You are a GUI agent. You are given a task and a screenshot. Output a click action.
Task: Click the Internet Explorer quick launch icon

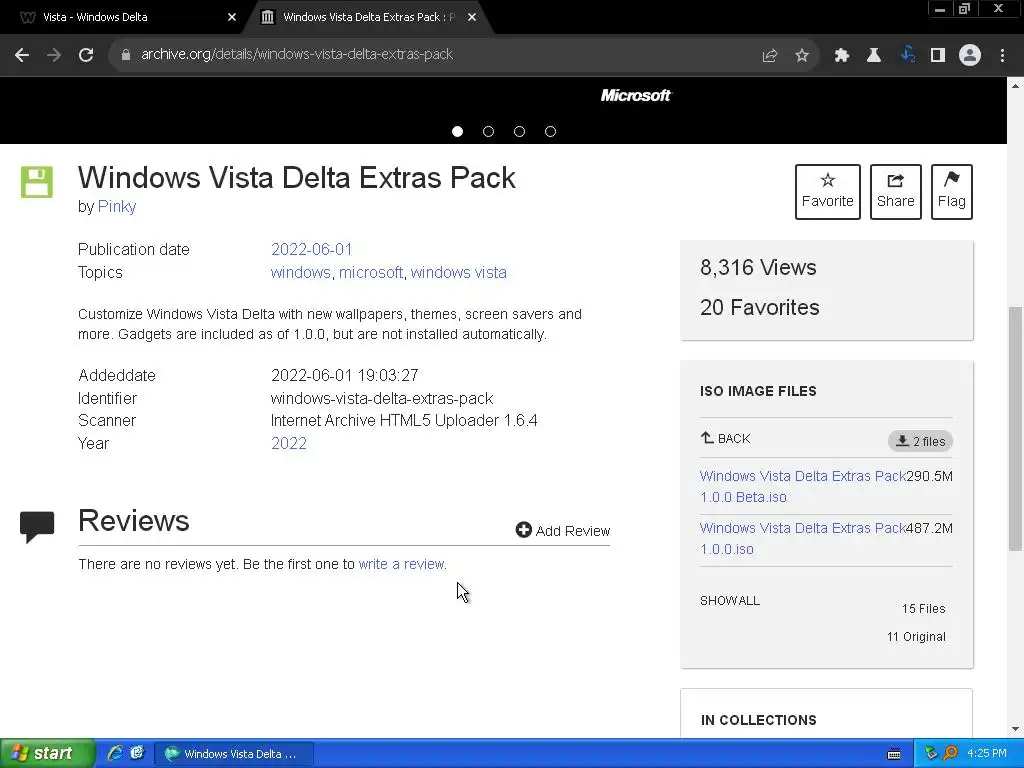pyautogui.click(x=115, y=753)
